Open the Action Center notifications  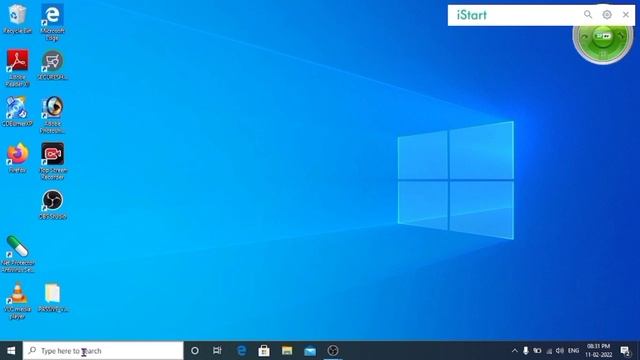click(x=625, y=351)
